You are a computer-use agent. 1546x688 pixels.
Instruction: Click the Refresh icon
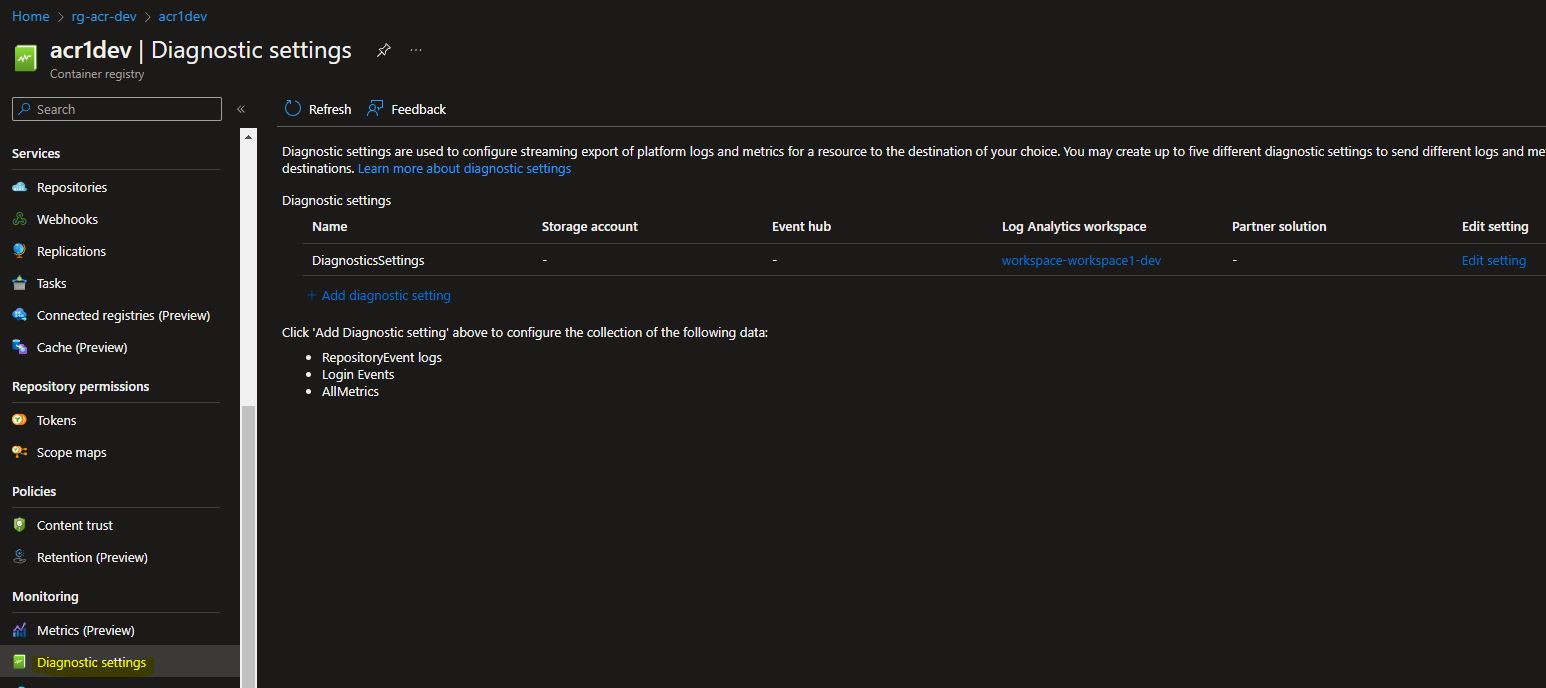293,109
